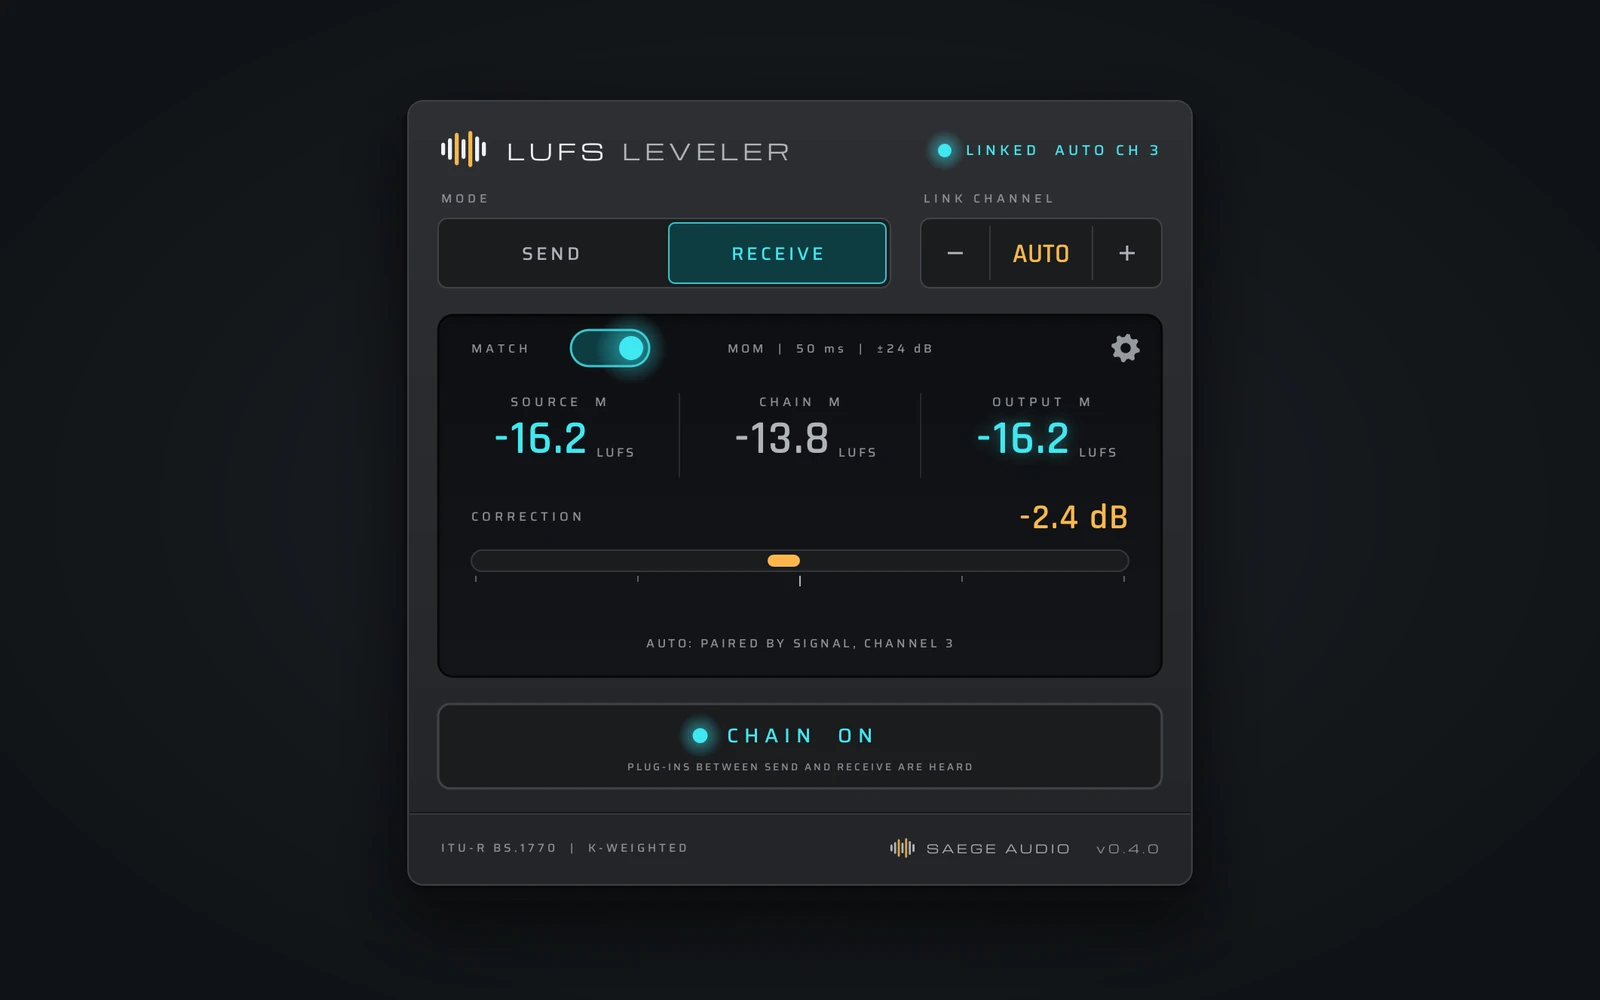Decrease link channel with minus button
The width and height of the screenshot is (1600, 1000).
click(955, 253)
